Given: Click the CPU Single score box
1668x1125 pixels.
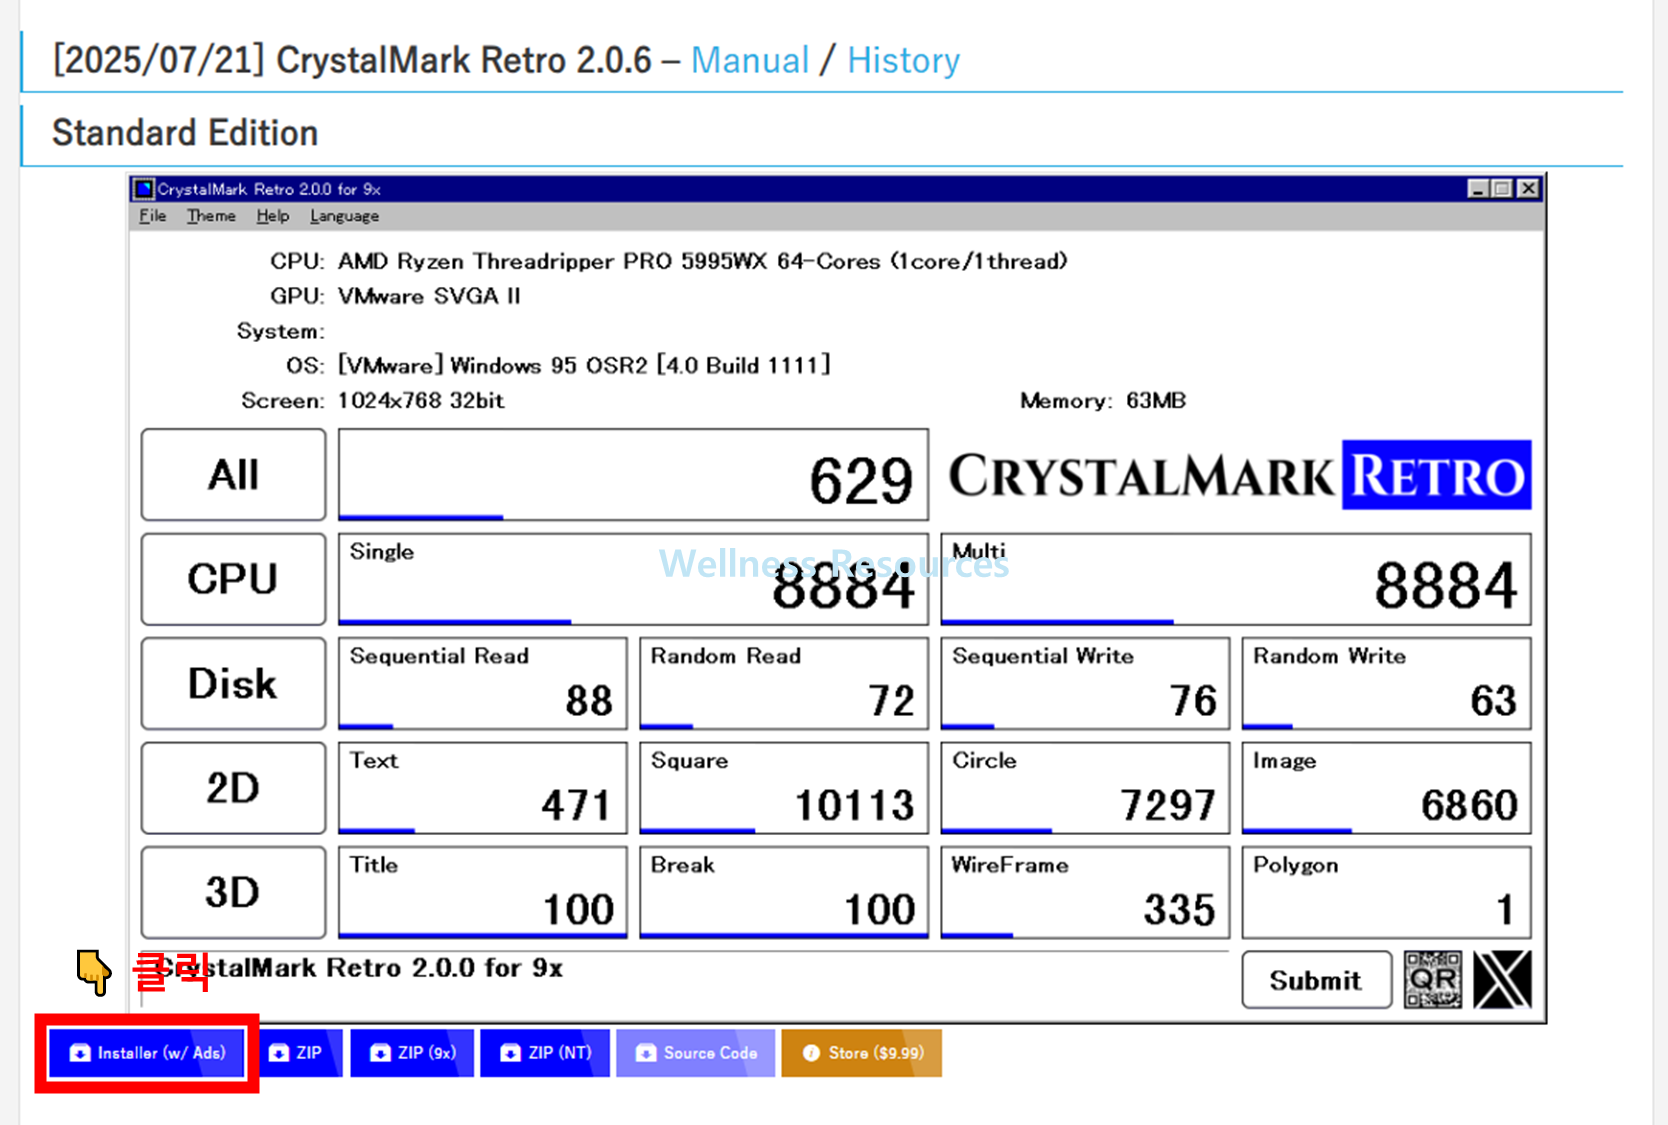Looking at the screenshot, I should [x=633, y=579].
